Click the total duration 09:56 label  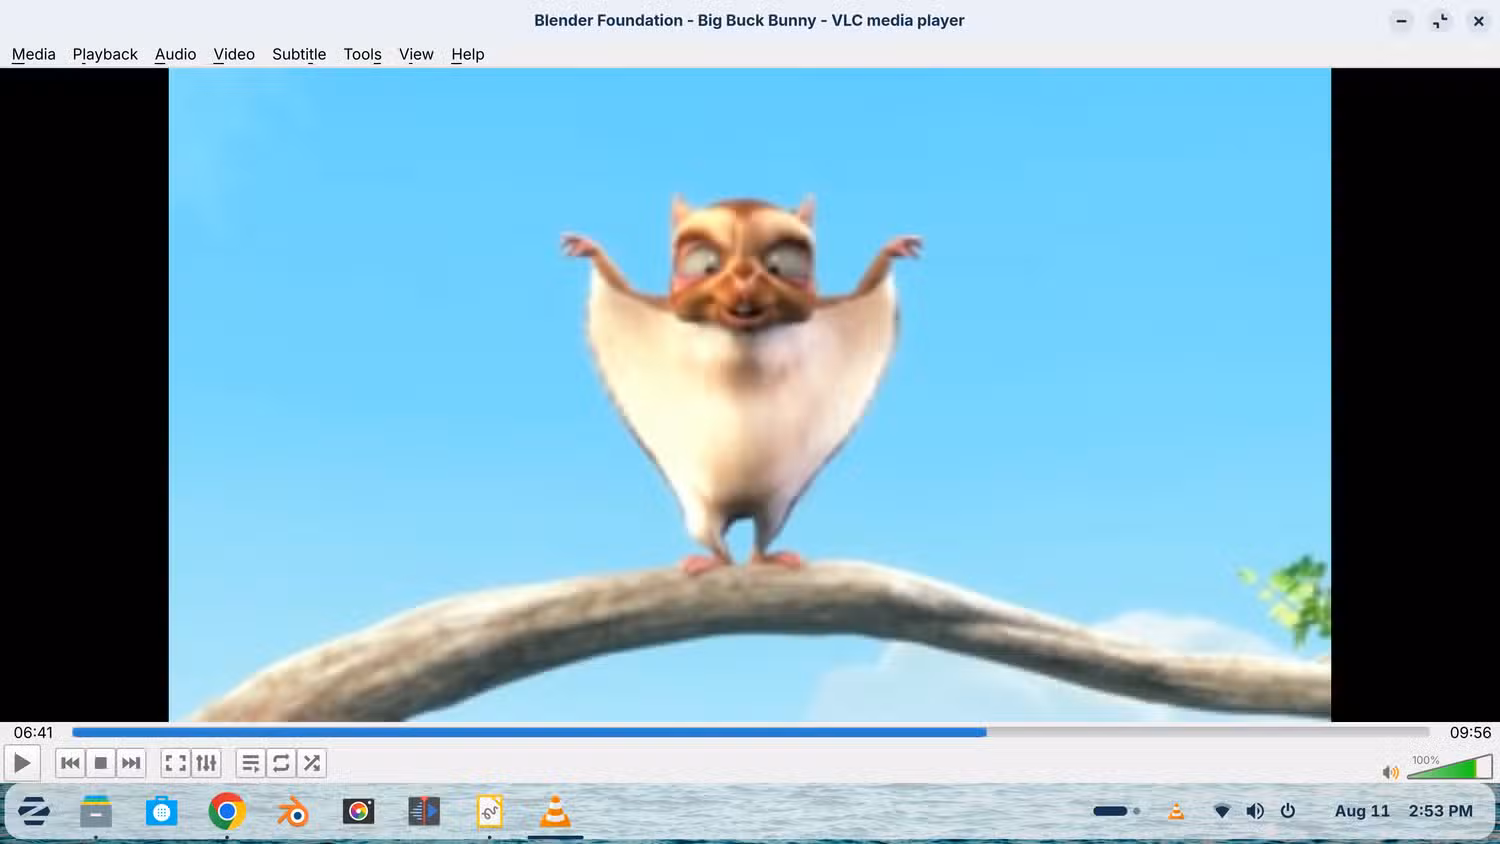(1470, 733)
